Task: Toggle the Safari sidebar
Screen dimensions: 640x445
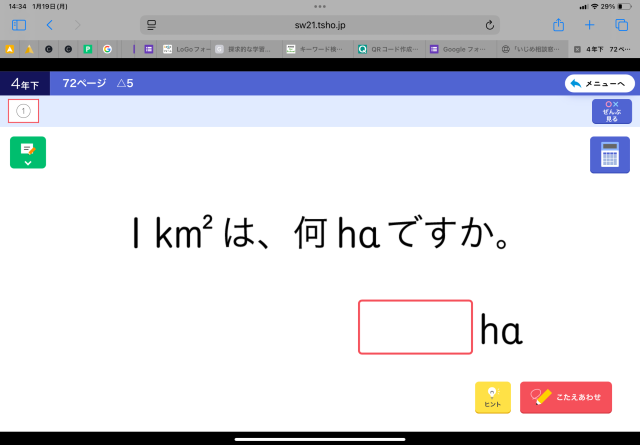Action: [x=19, y=24]
